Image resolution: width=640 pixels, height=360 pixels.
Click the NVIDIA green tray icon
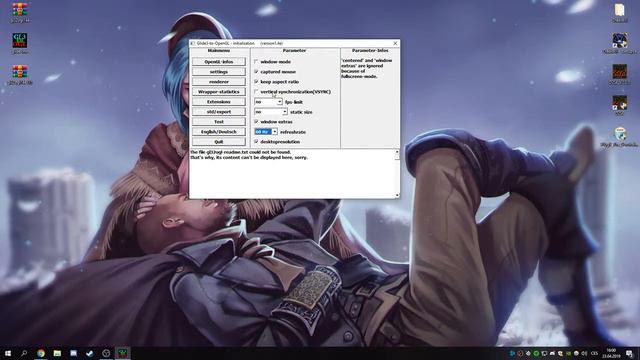click(569, 353)
